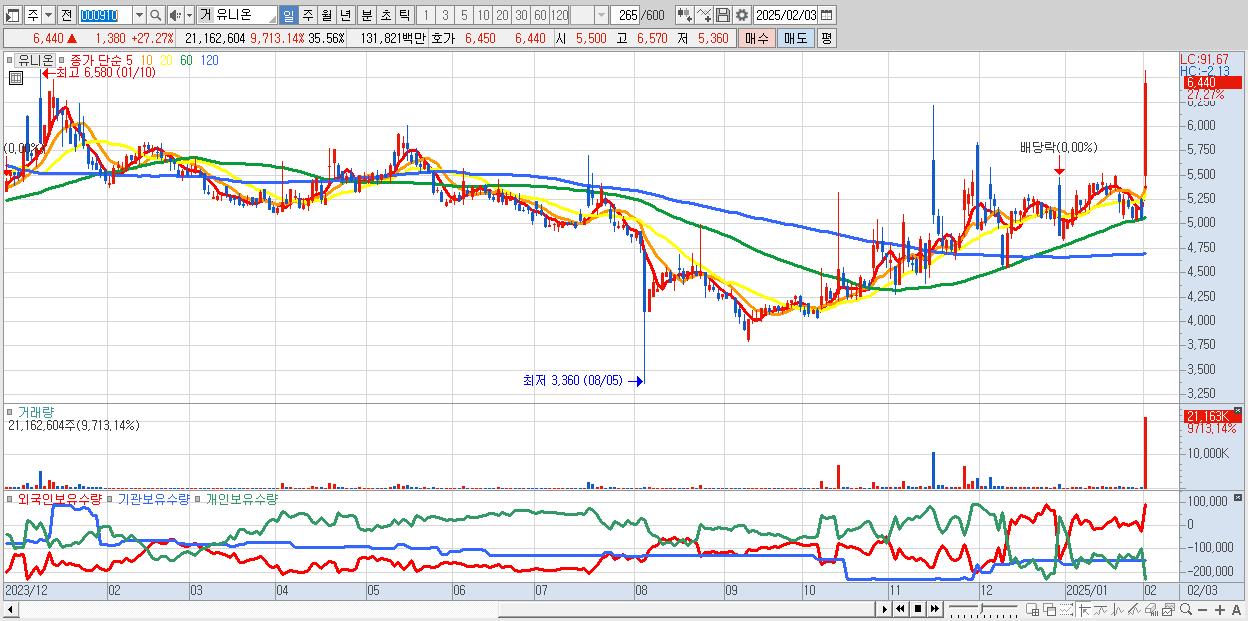Click the continuous query candles icon
Viewport: 1248px width, 621px height.
[685, 15]
